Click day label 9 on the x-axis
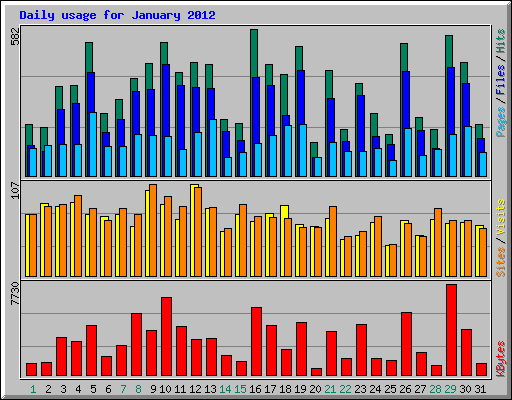The image size is (512, 400). tap(153, 389)
